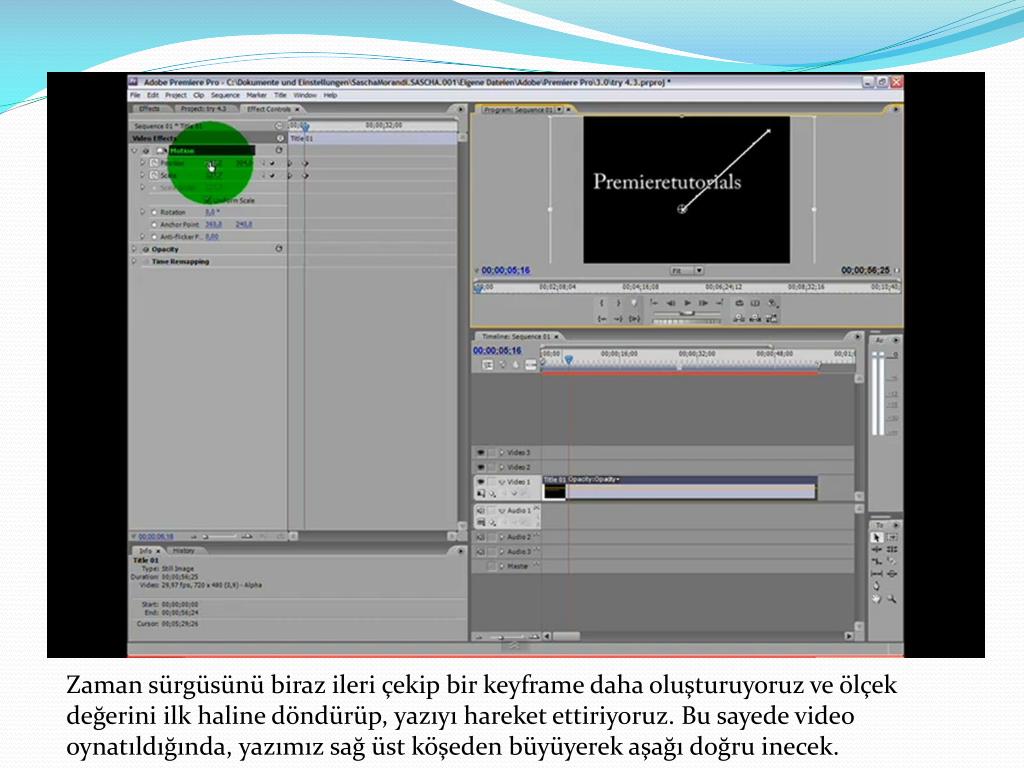
Task: Collapse the Motion effect properties
Action: 135,150
